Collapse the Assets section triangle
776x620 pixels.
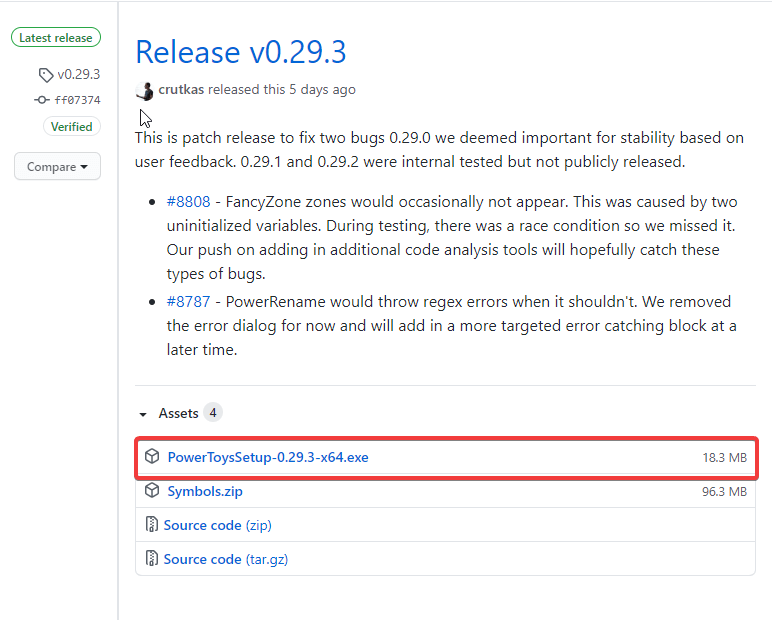tap(143, 414)
